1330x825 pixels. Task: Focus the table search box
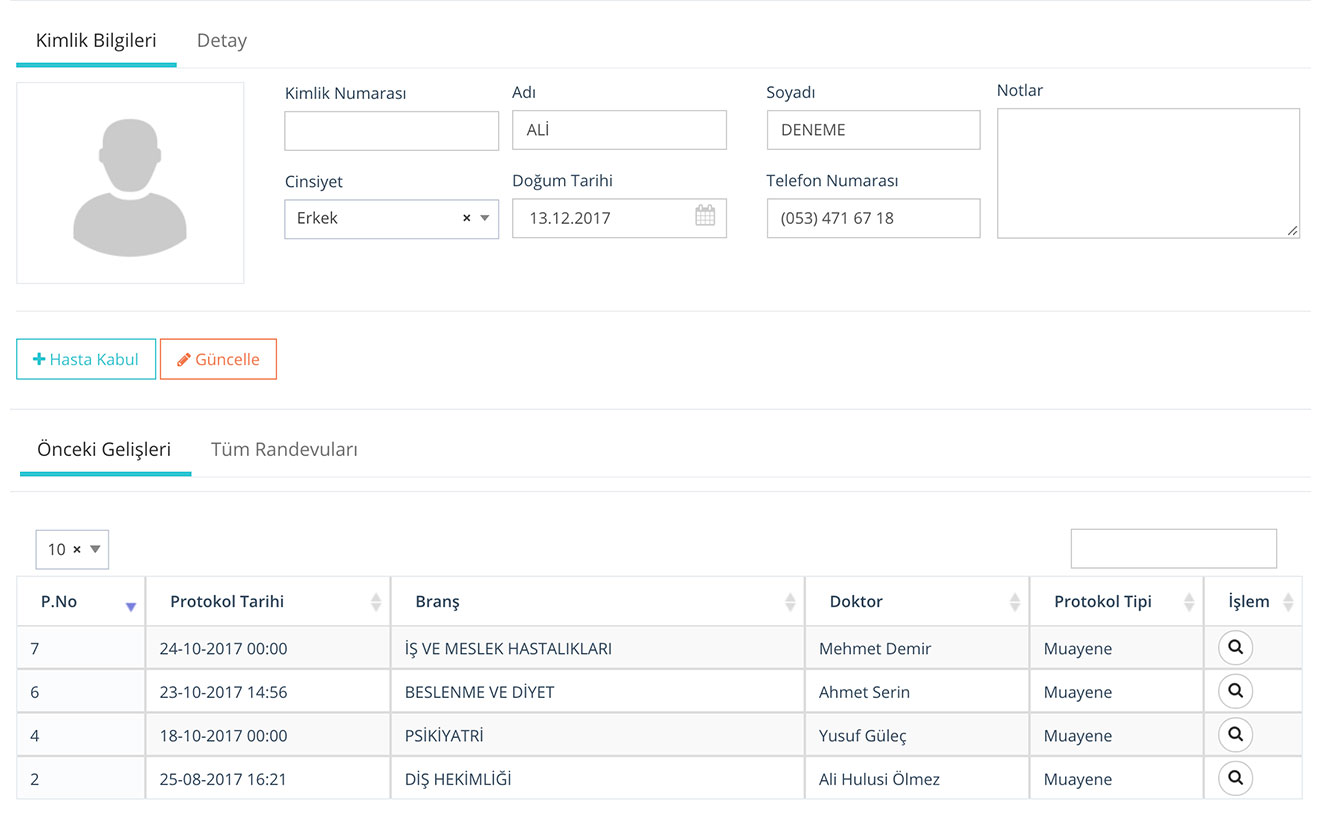point(1174,549)
